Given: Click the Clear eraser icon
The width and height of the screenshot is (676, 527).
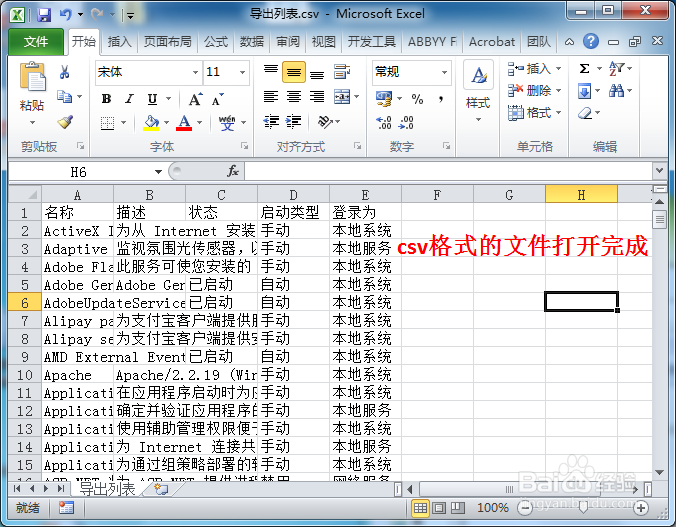Looking at the screenshot, I should tap(585, 113).
